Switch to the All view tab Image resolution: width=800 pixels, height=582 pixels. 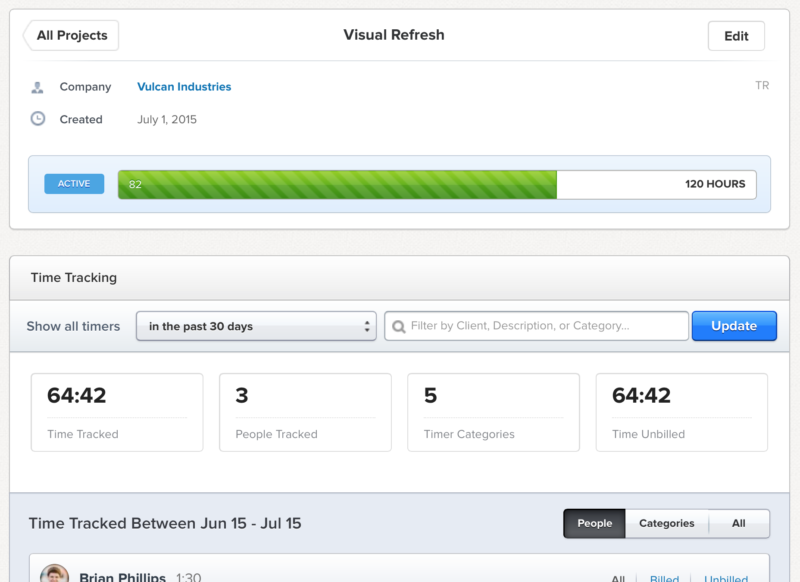coord(739,523)
